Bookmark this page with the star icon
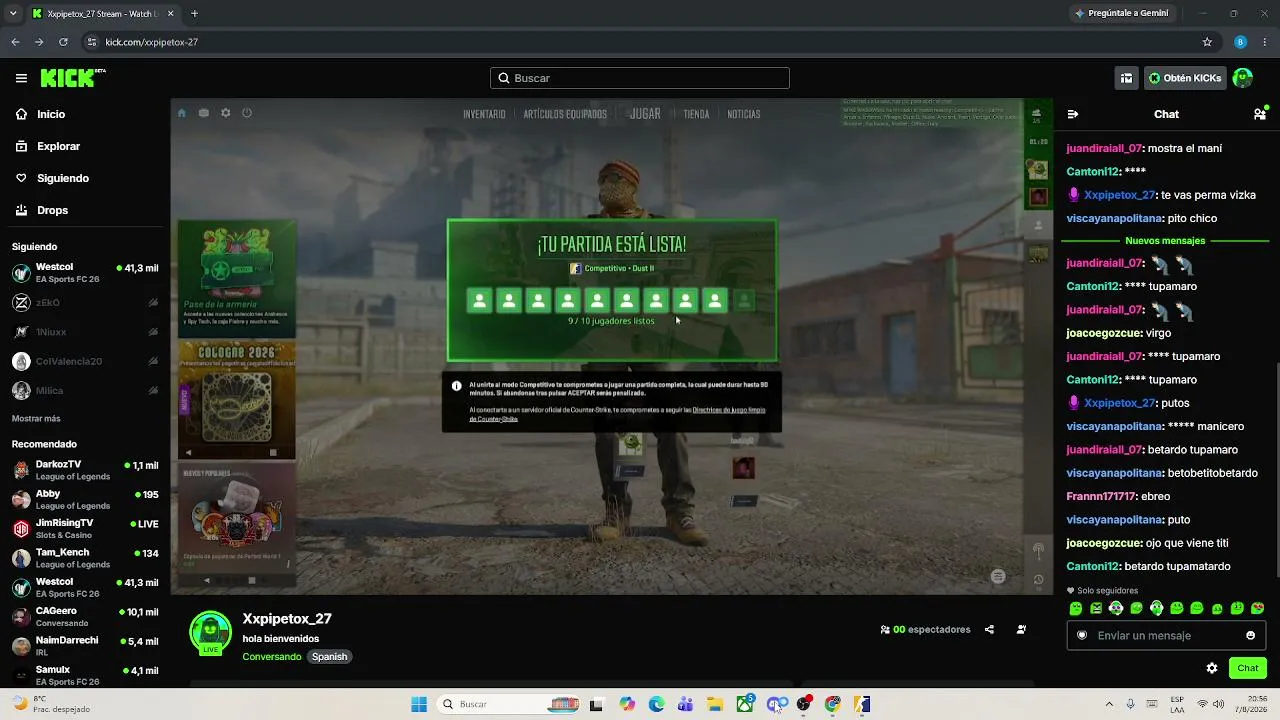This screenshot has height=720, width=1280. click(x=1207, y=42)
